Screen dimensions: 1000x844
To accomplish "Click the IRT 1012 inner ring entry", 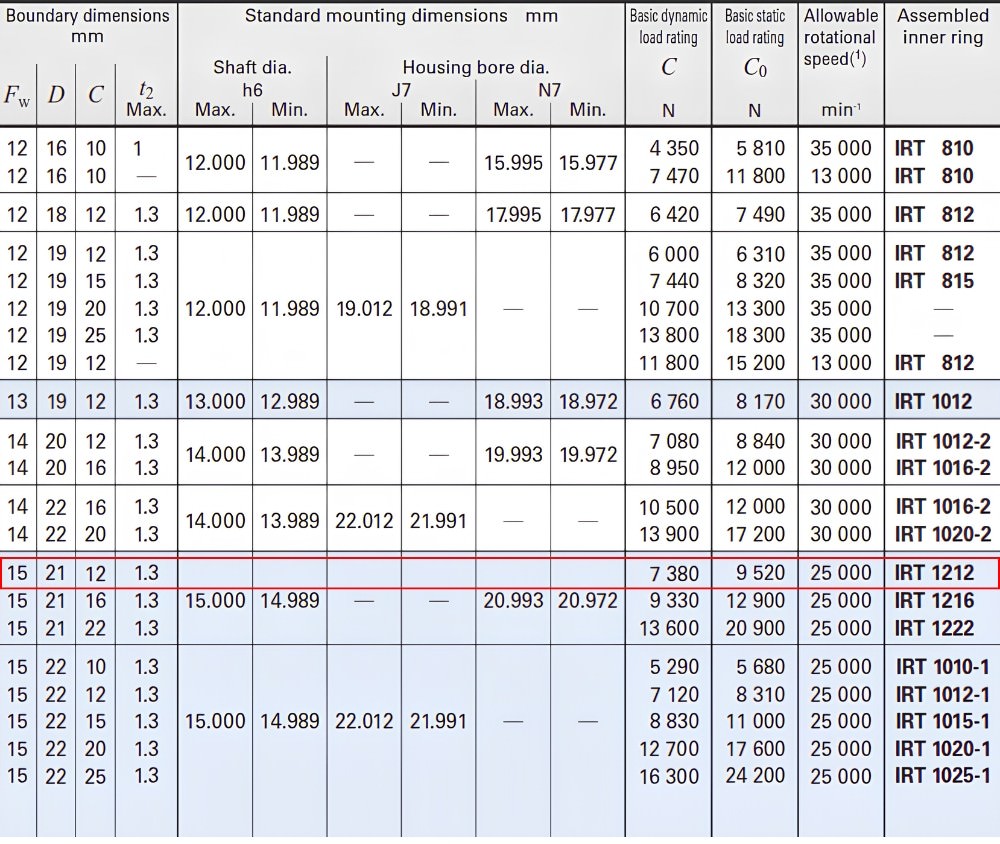I will pyautogui.click(x=933, y=401).
